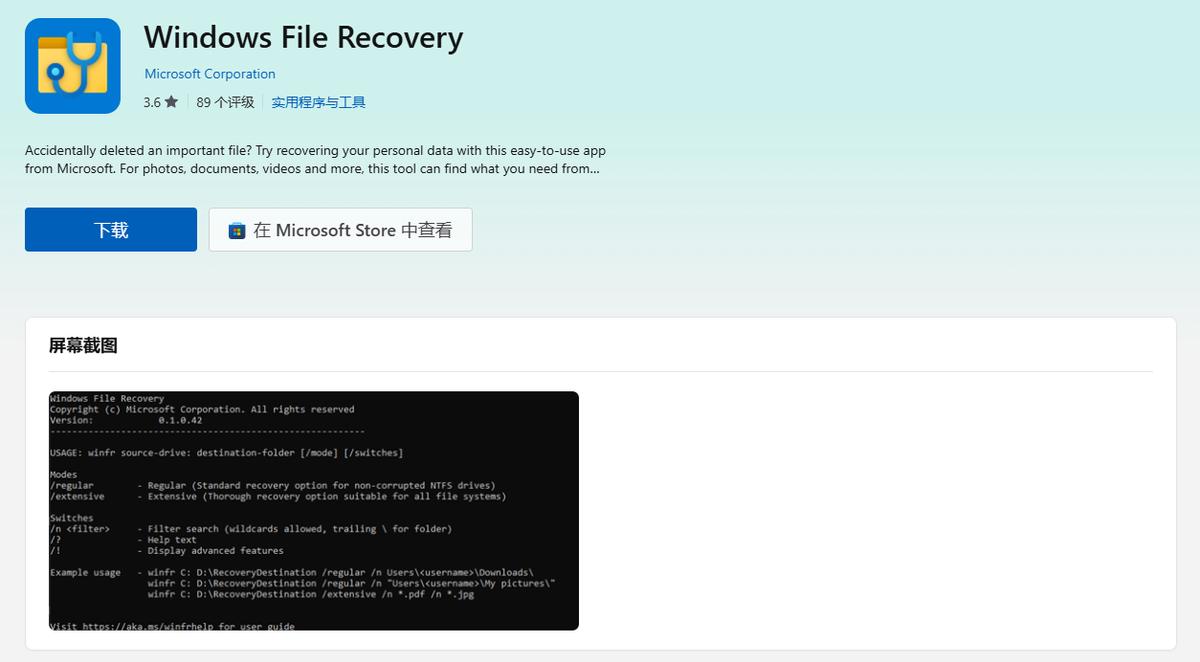Image resolution: width=1200 pixels, height=662 pixels.
Task: Click the Windows File Recovery app icon
Action: point(73,66)
